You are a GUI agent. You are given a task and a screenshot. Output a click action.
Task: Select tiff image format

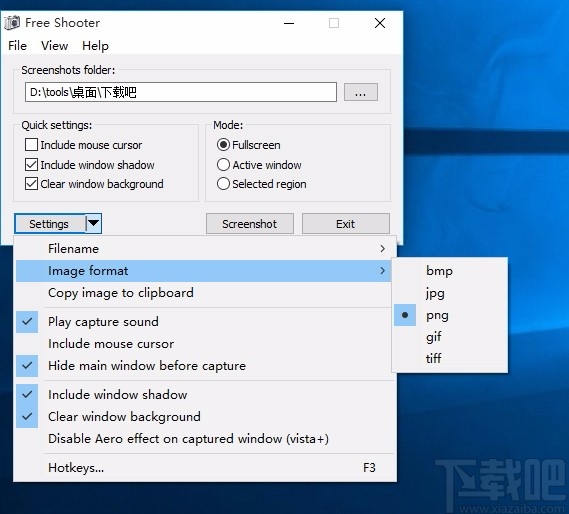pyautogui.click(x=450, y=359)
